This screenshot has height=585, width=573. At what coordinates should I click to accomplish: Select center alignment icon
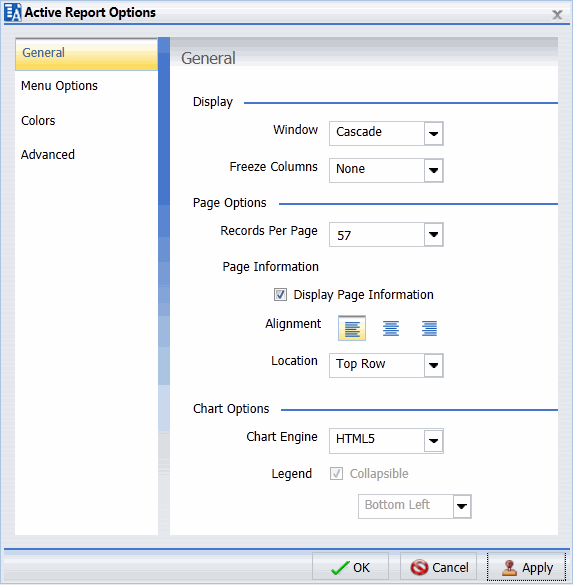(391, 328)
